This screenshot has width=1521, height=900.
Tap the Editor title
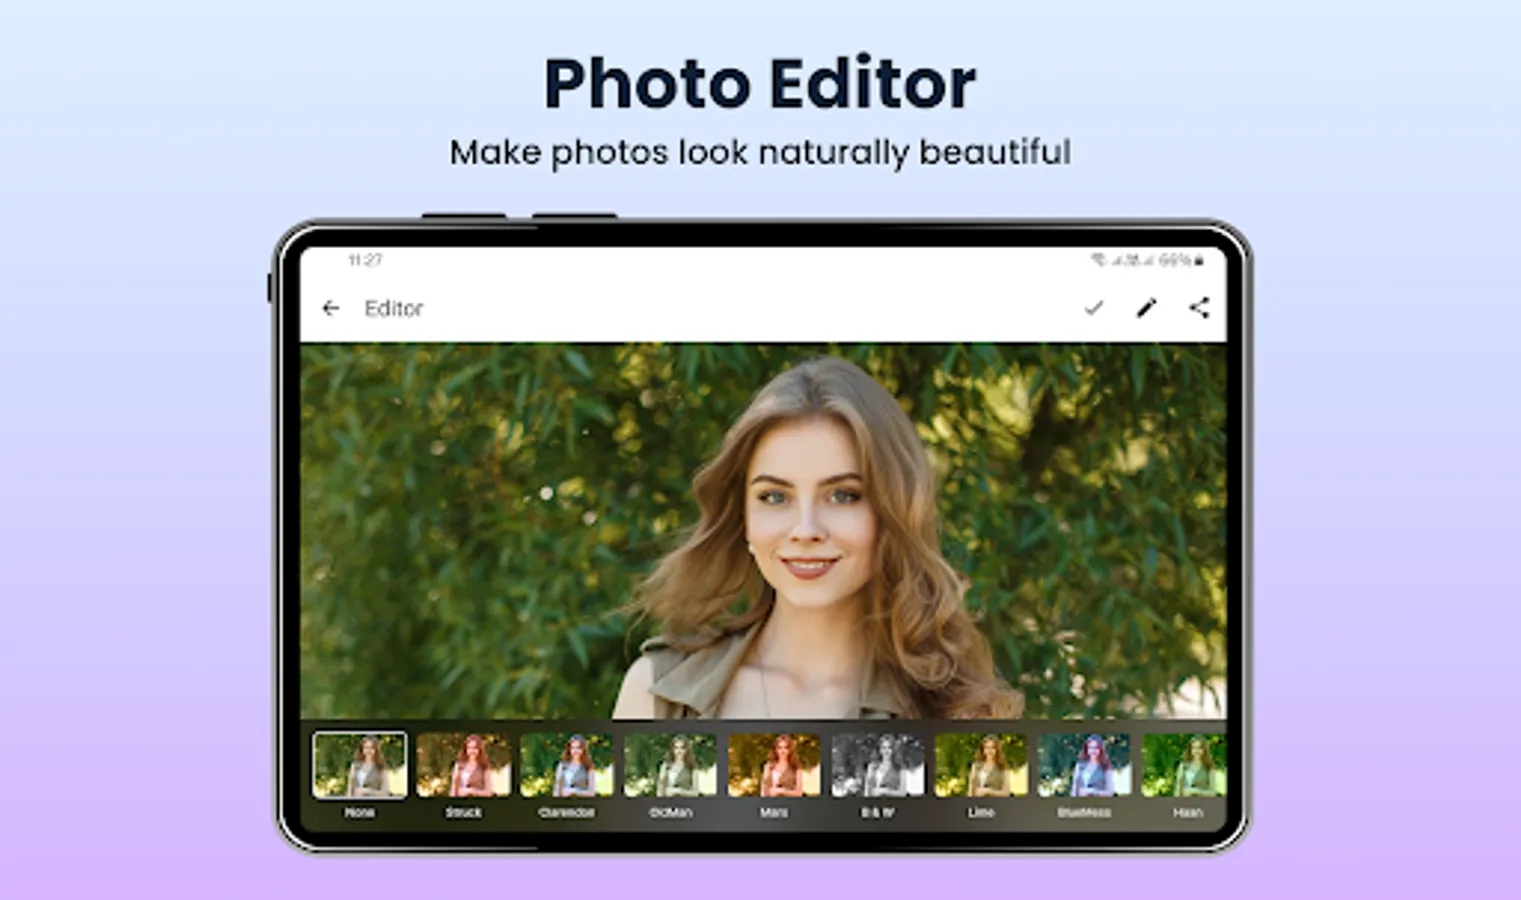(394, 308)
